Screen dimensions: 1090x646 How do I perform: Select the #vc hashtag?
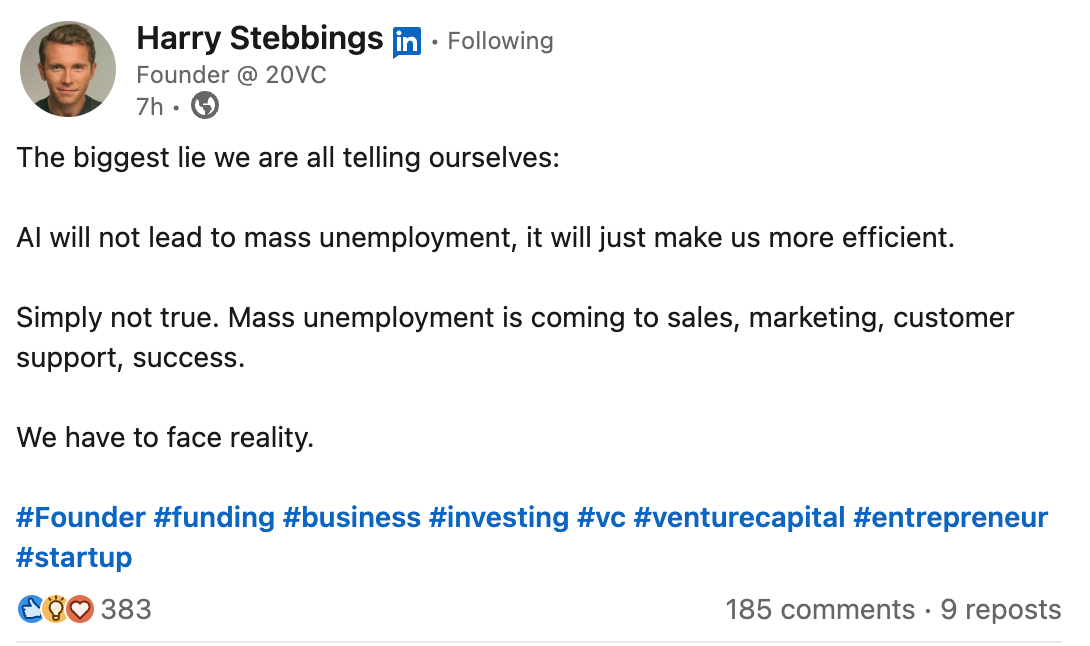pyautogui.click(x=601, y=517)
